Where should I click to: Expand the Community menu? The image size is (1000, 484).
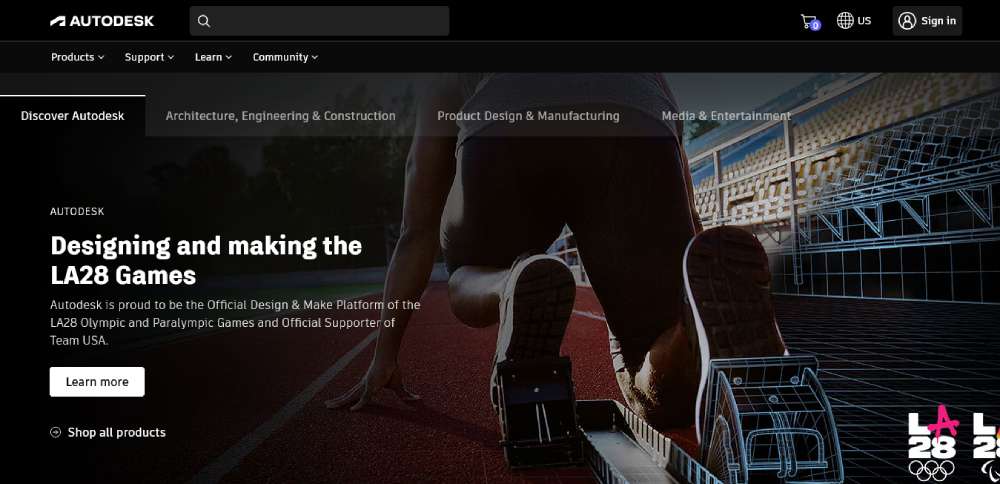pos(285,57)
